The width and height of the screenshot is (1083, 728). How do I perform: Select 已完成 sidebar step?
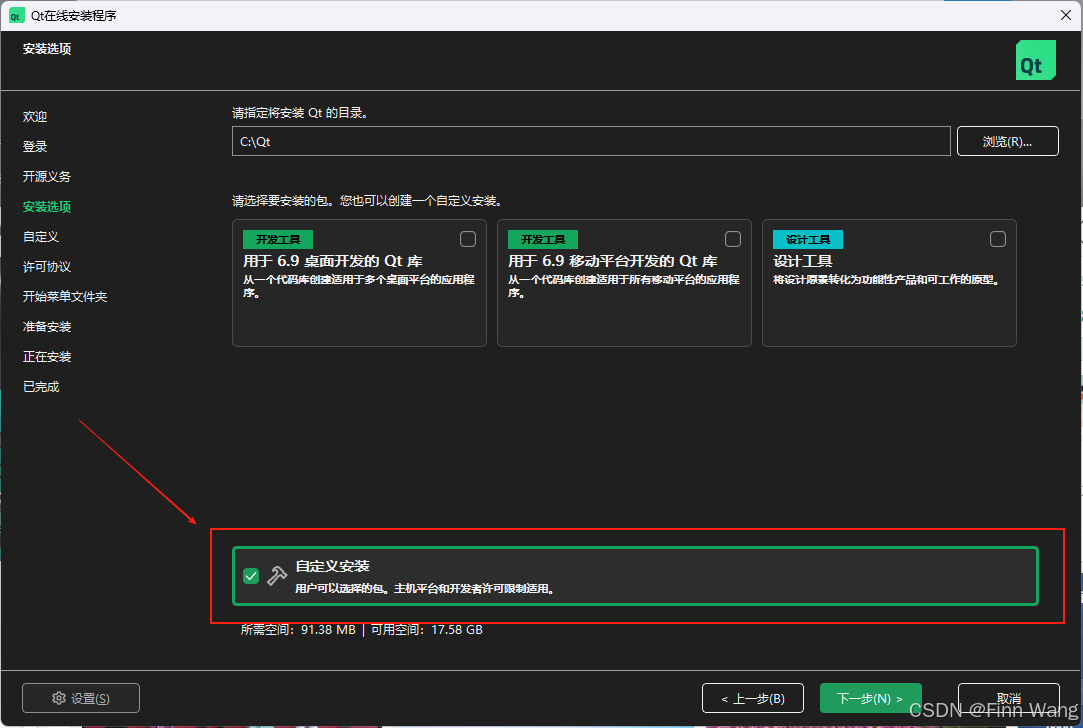(x=41, y=387)
